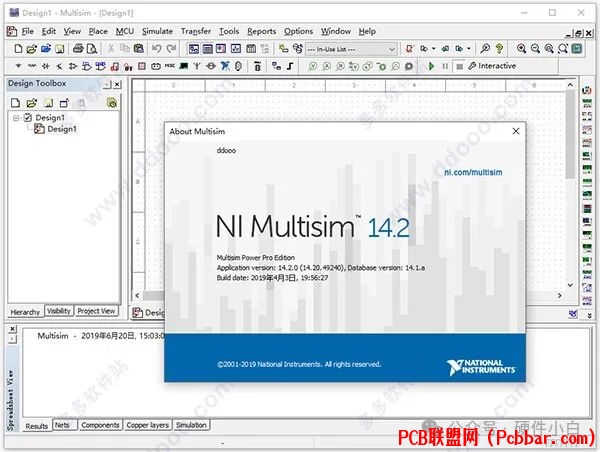The image size is (600, 452).
Task: Pause the simulation
Action: (445, 66)
